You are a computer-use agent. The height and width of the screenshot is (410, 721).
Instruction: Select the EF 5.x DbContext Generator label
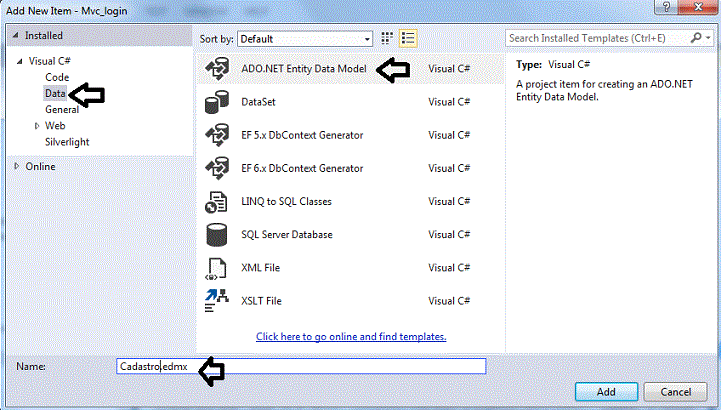pos(302,135)
